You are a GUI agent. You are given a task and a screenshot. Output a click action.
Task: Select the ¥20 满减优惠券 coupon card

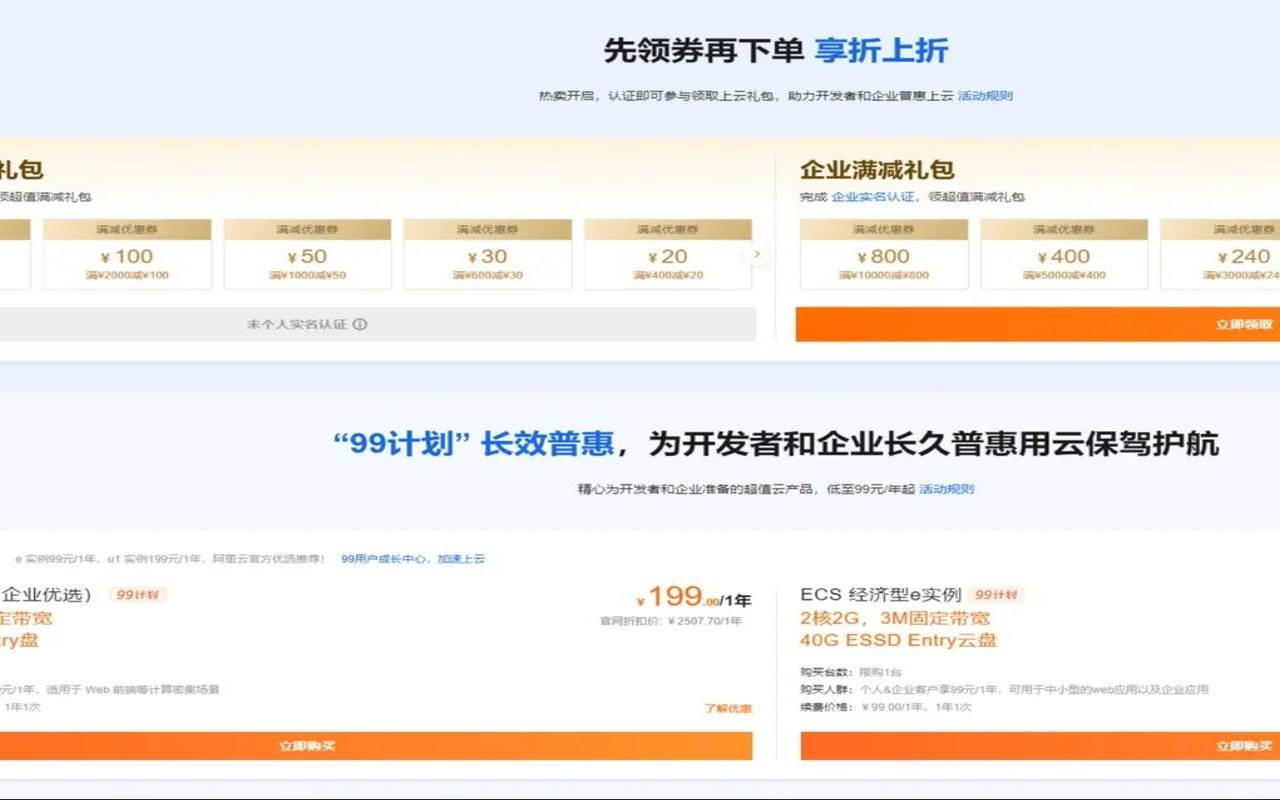668,255
